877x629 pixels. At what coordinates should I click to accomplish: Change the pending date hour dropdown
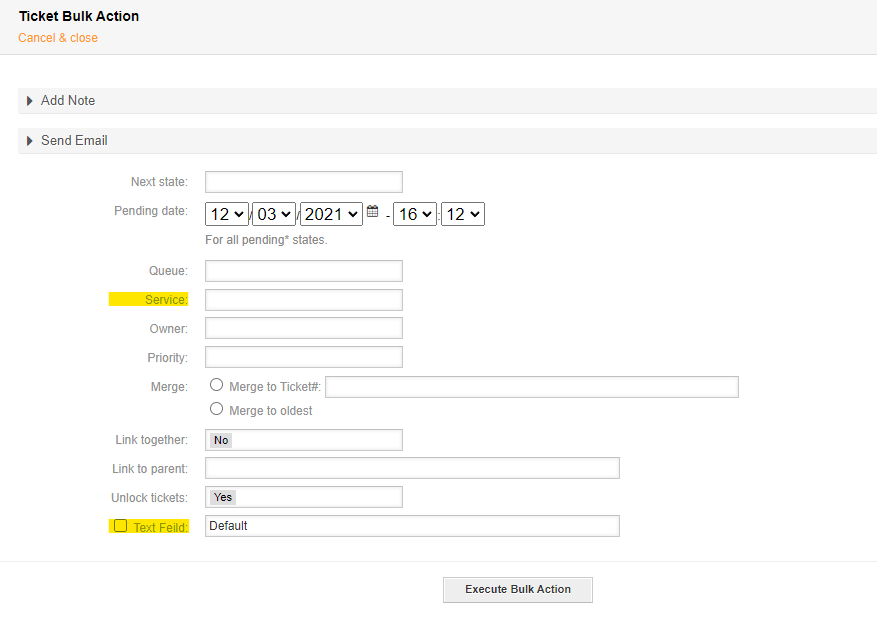click(414, 214)
